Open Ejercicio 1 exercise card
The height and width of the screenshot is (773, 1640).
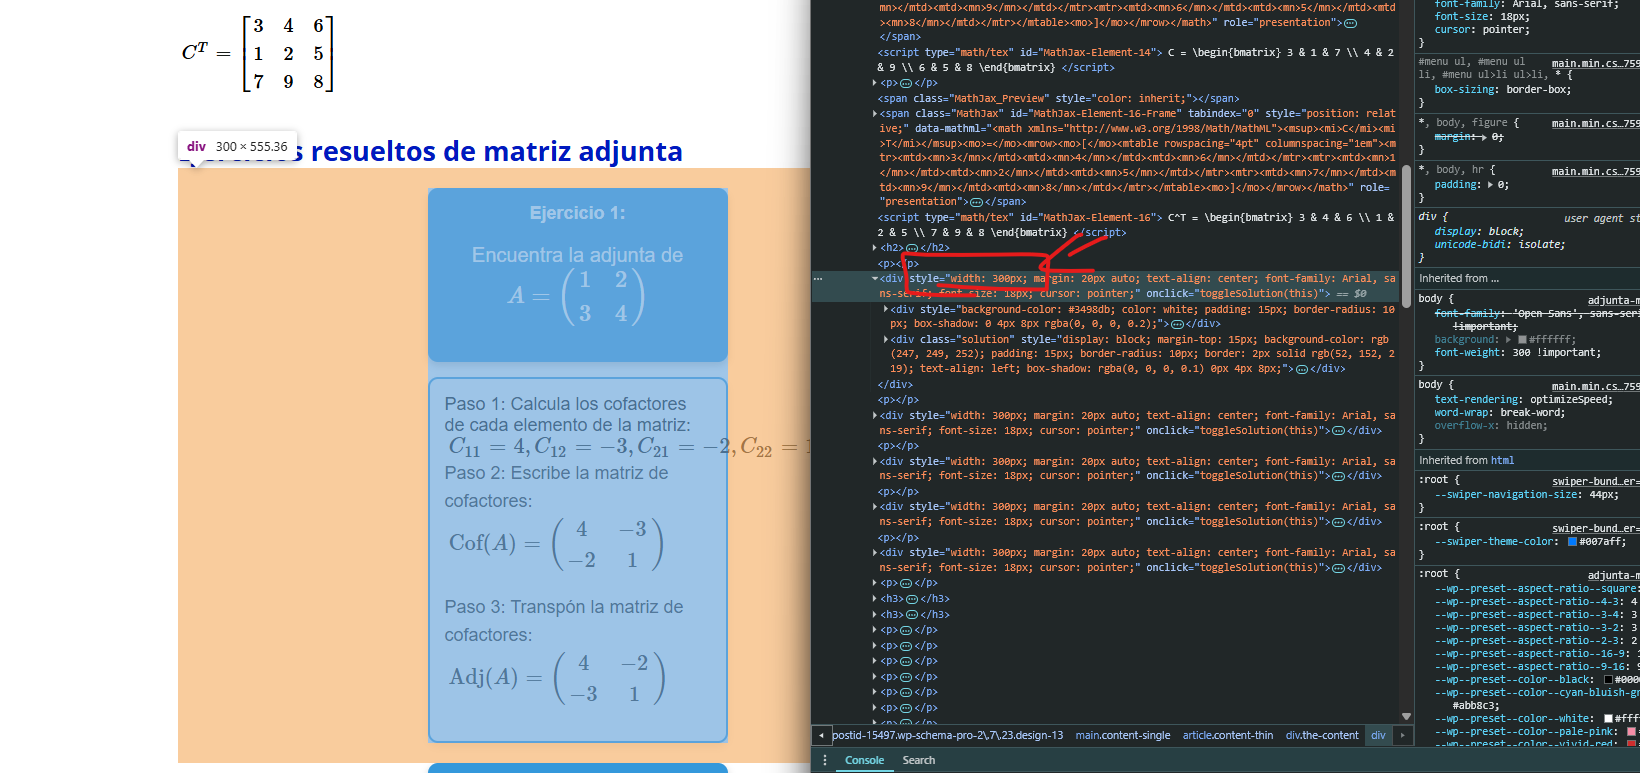point(577,274)
